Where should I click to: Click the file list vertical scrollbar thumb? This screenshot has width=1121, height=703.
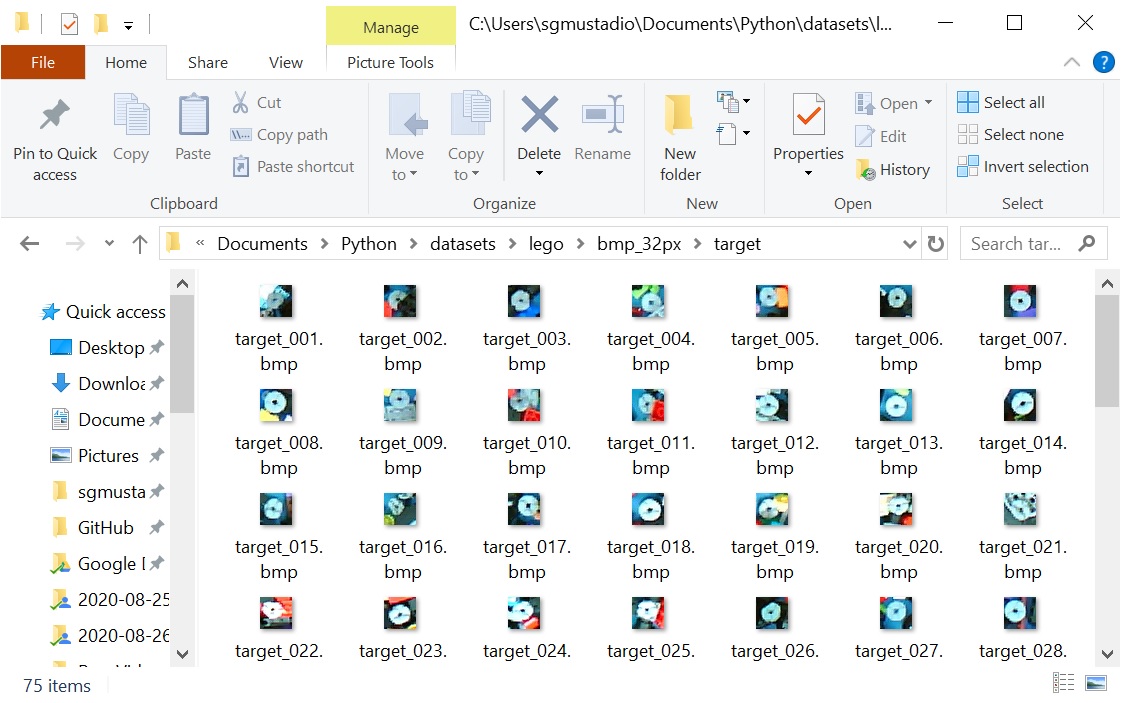click(1106, 351)
